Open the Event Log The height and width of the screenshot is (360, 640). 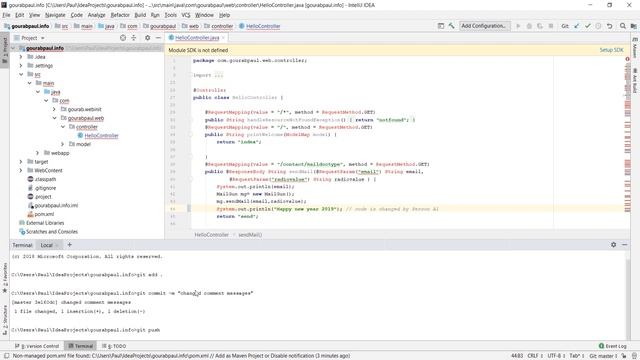612,346
